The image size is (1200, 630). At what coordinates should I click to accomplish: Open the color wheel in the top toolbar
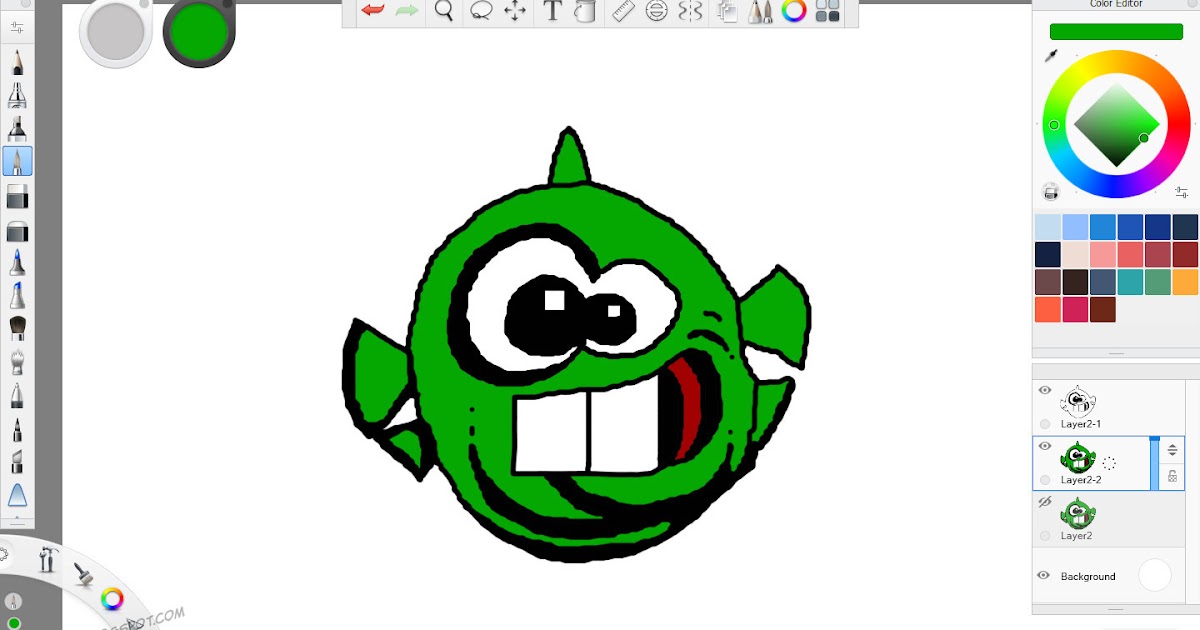click(x=794, y=11)
